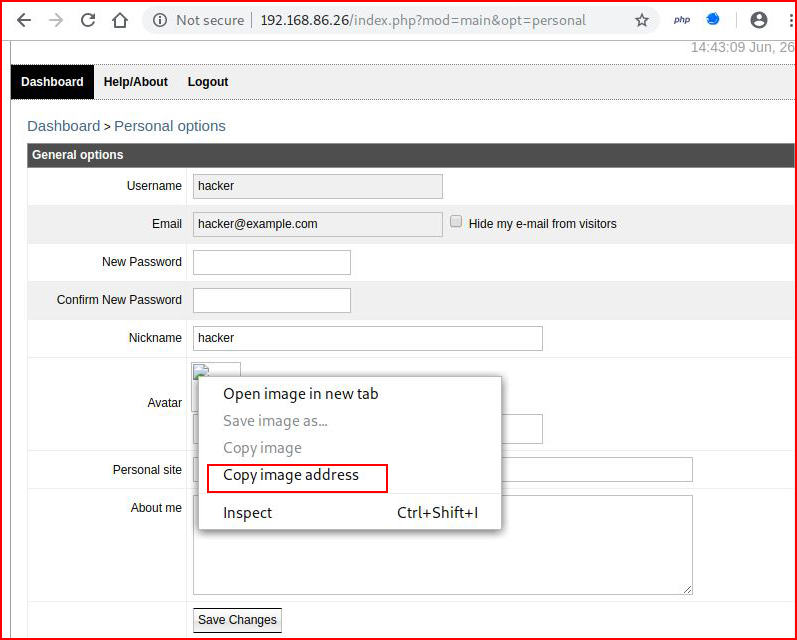Image resolution: width=797 pixels, height=640 pixels.
Task: Click the Email field with hacker@example.com
Action: click(x=318, y=224)
